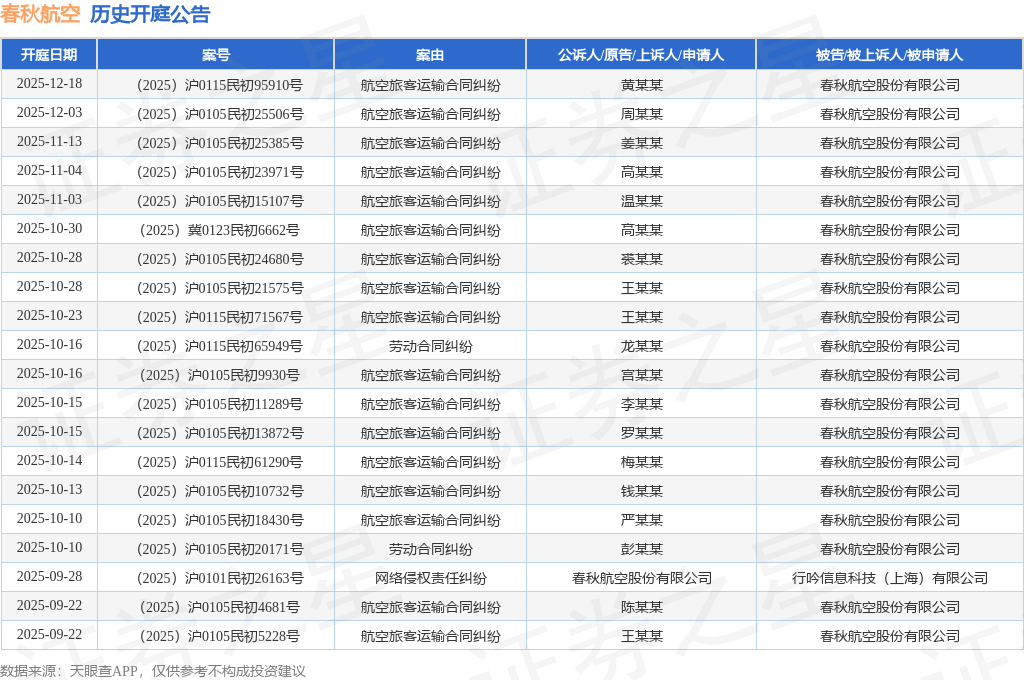Click case number (2025)沪0105民初23971号
Screen dimensions: 1024x680
coord(219,172)
